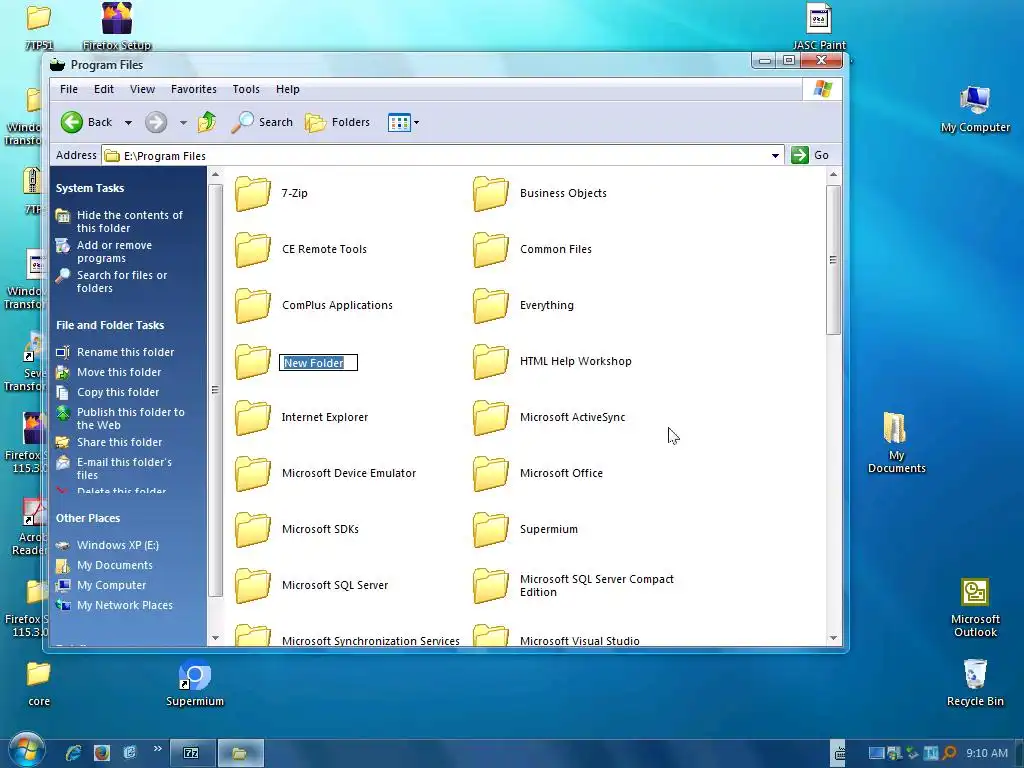Collapse the System Tasks section header

89,188
